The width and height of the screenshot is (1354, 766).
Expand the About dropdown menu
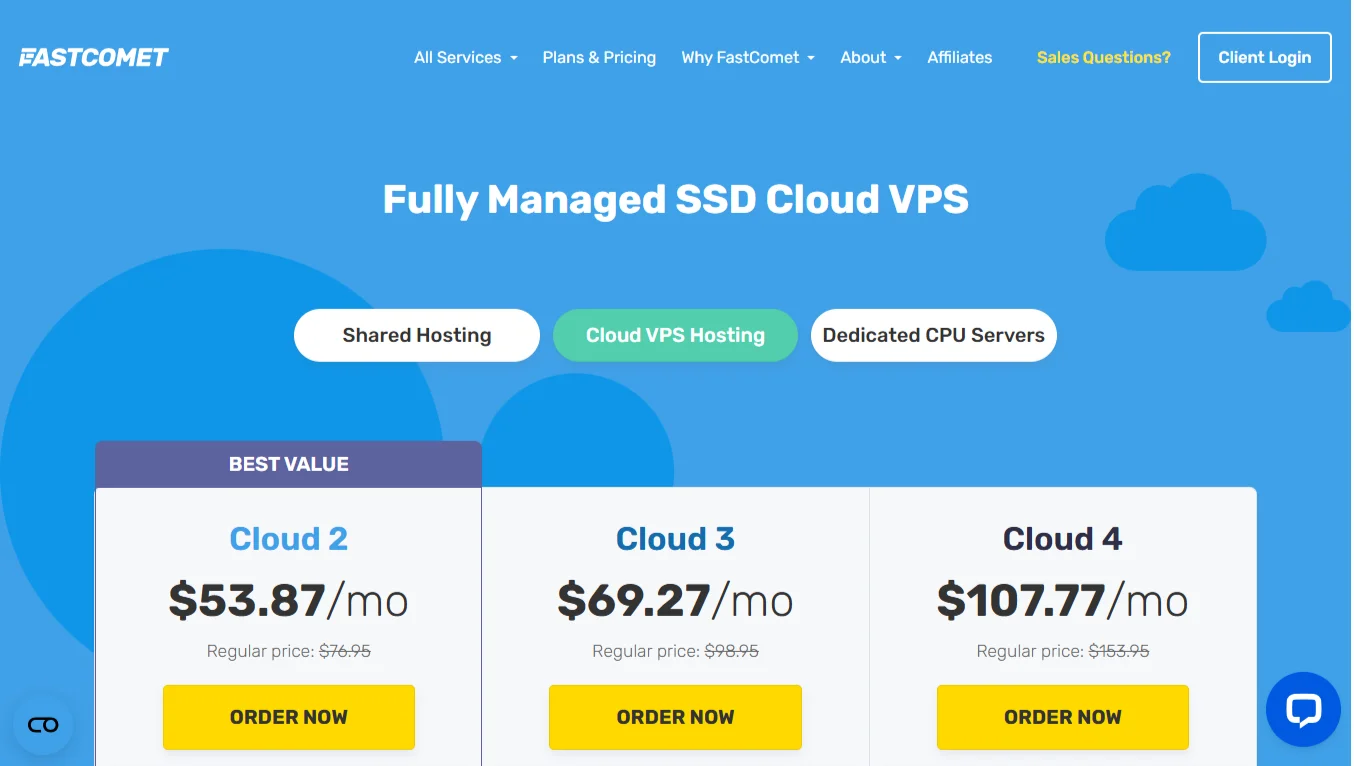click(871, 57)
